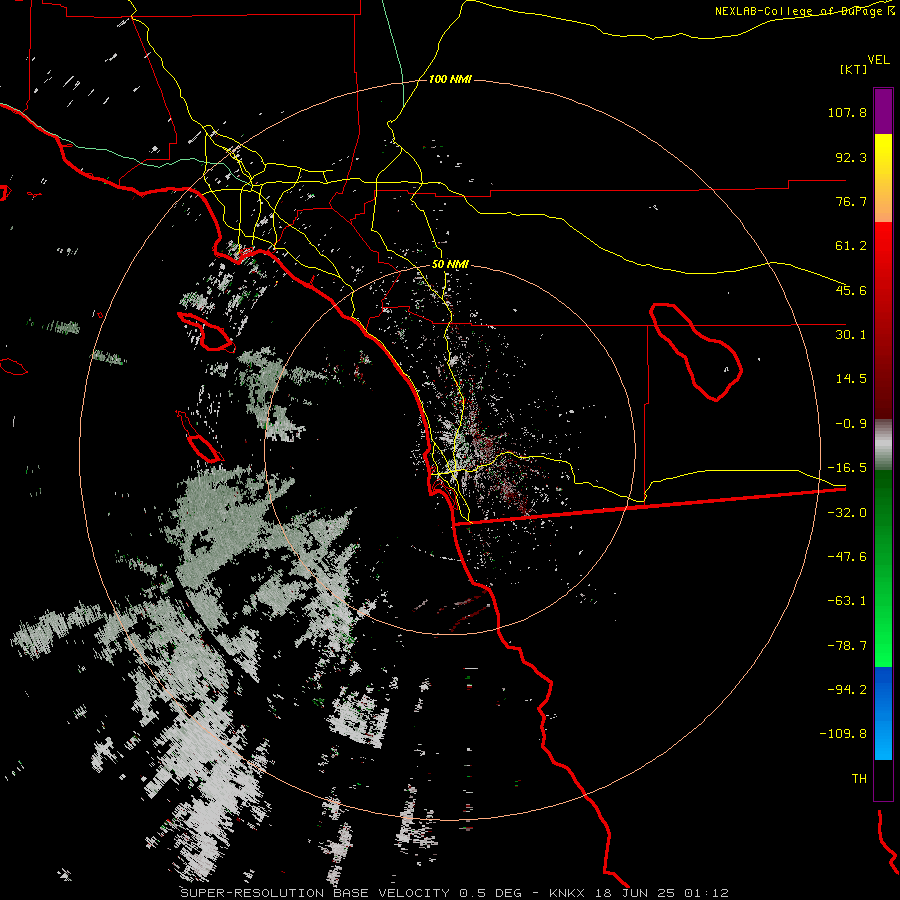Click the [KT] units label
Viewport: 900px width, 900px height.
click(x=853, y=69)
